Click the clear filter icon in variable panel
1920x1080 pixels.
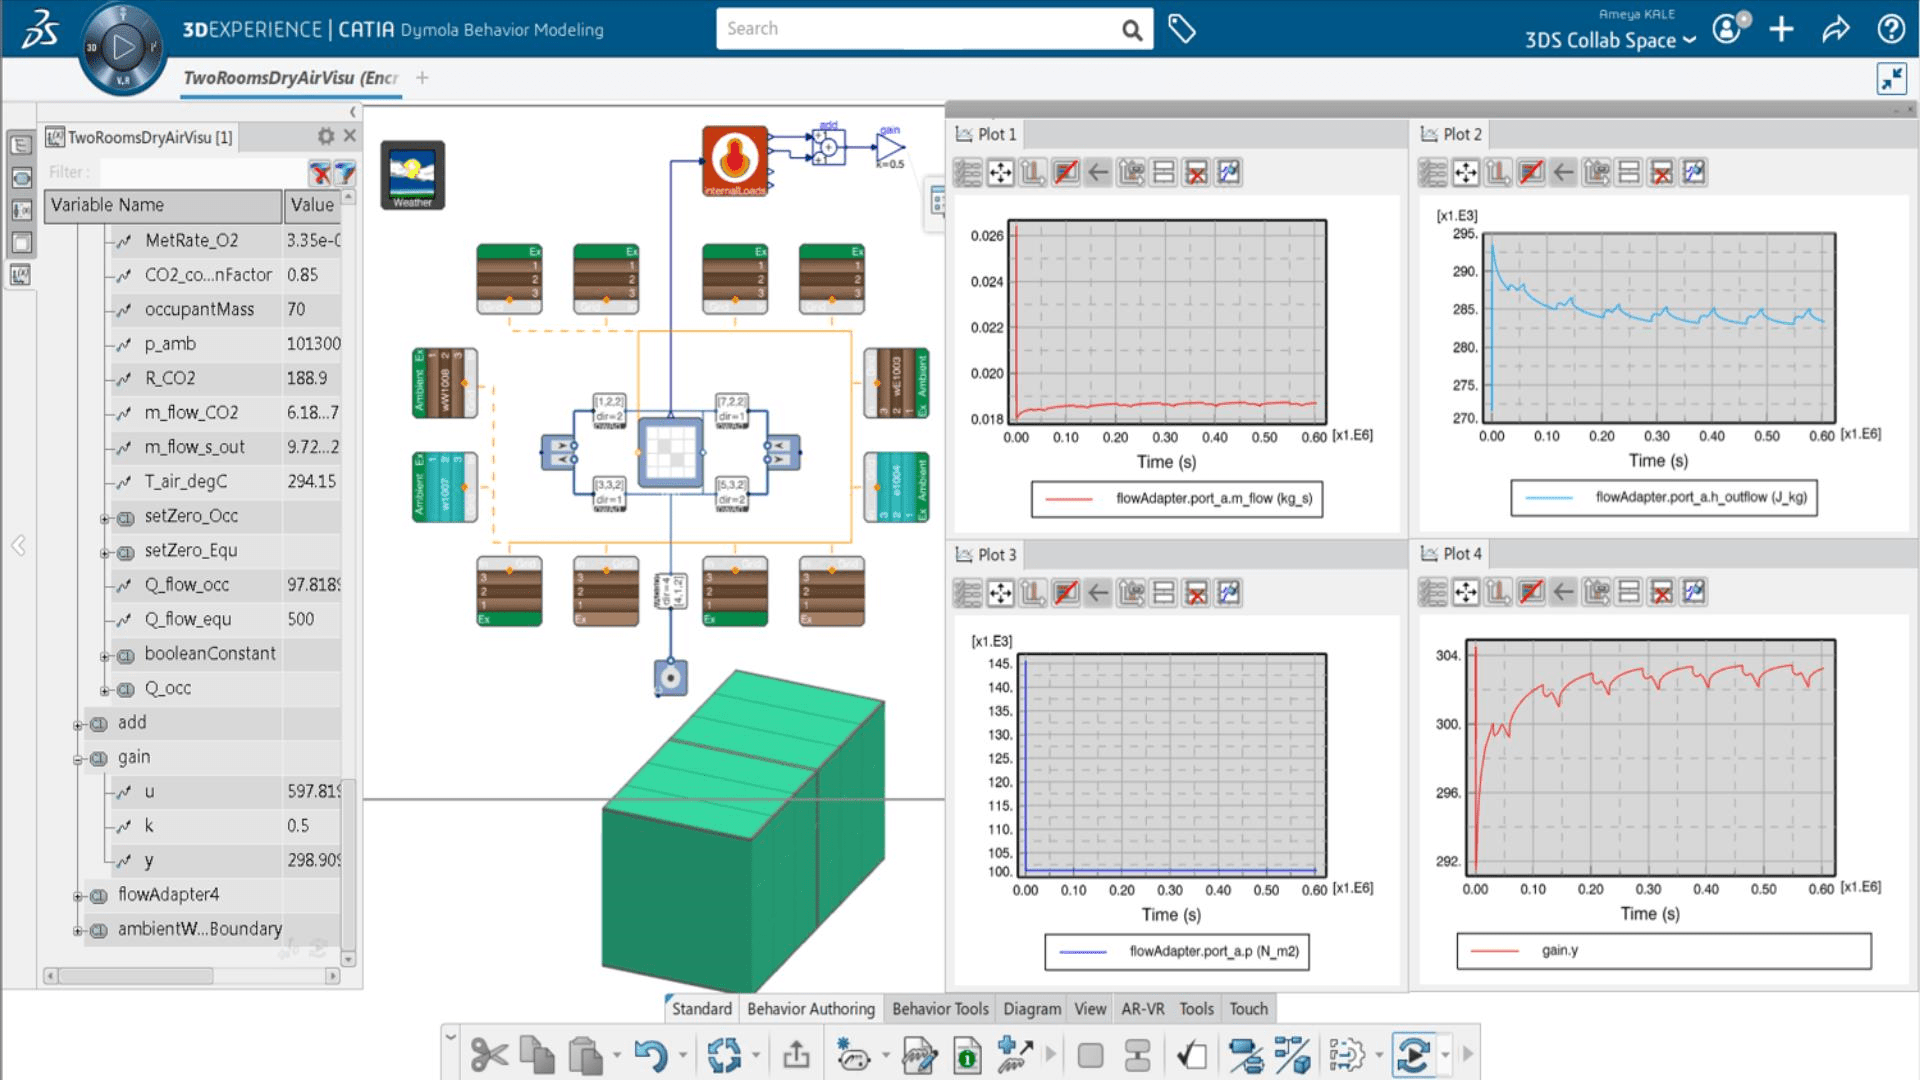point(319,173)
